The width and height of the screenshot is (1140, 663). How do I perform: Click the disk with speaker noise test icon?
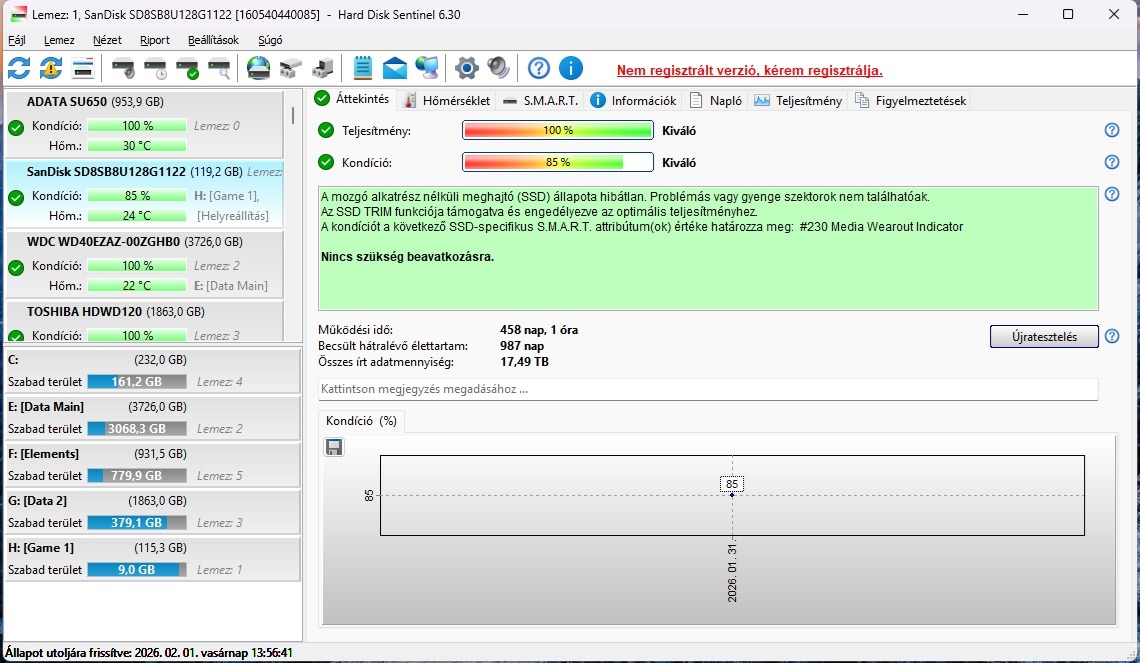123,68
